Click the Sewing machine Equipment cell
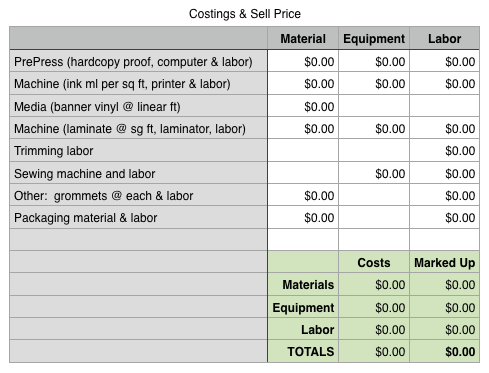The image size is (489, 373). pyautogui.click(x=374, y=173)
